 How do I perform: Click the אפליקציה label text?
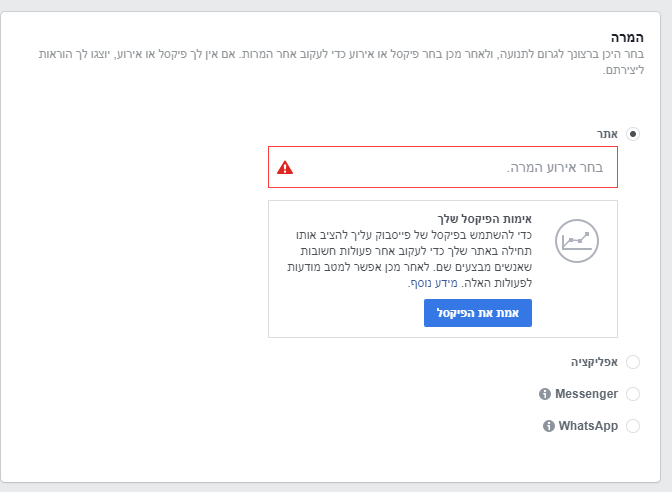[594, 362]
